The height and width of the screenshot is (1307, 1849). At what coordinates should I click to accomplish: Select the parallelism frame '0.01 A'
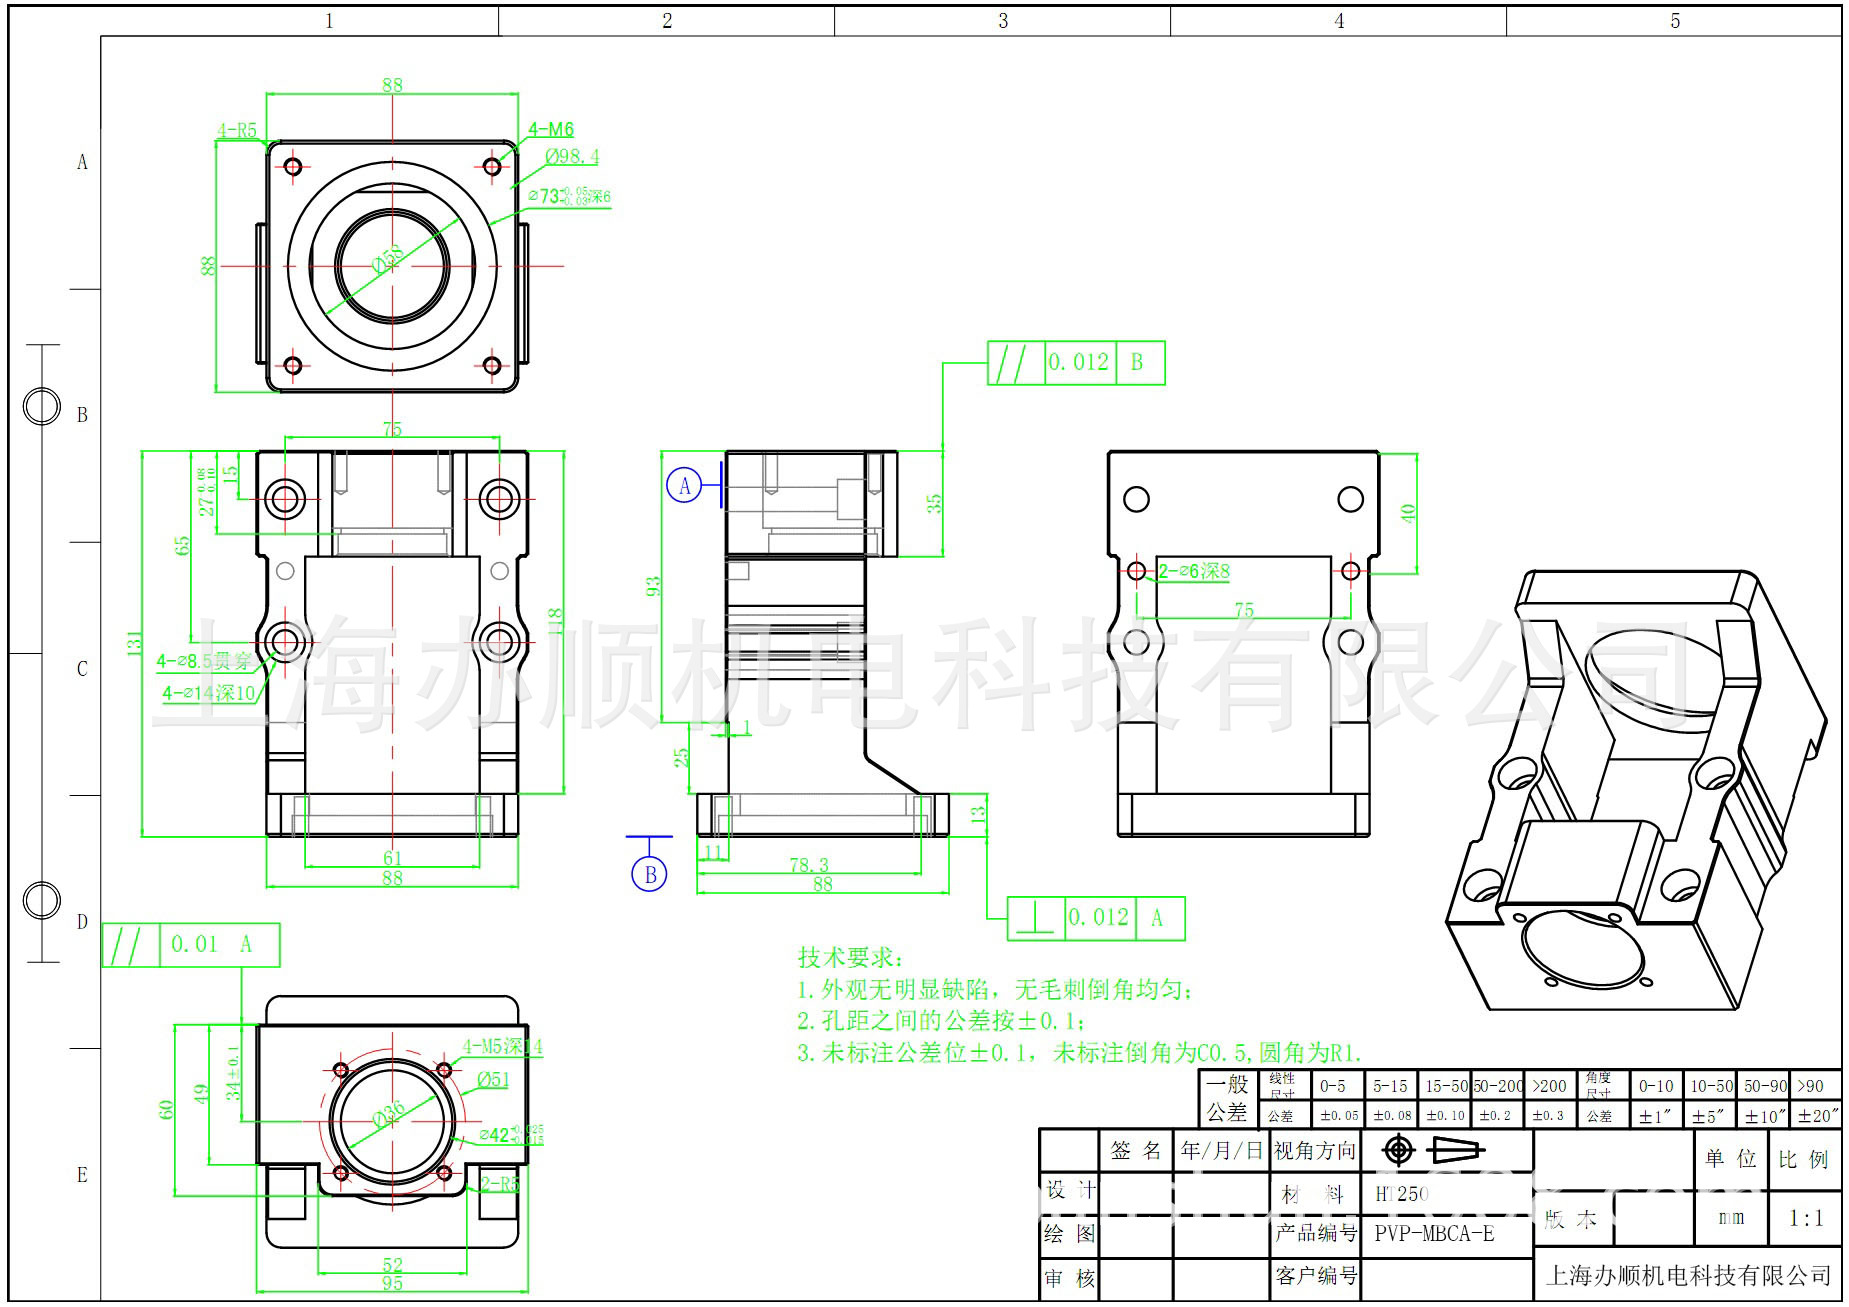(191, 944)
